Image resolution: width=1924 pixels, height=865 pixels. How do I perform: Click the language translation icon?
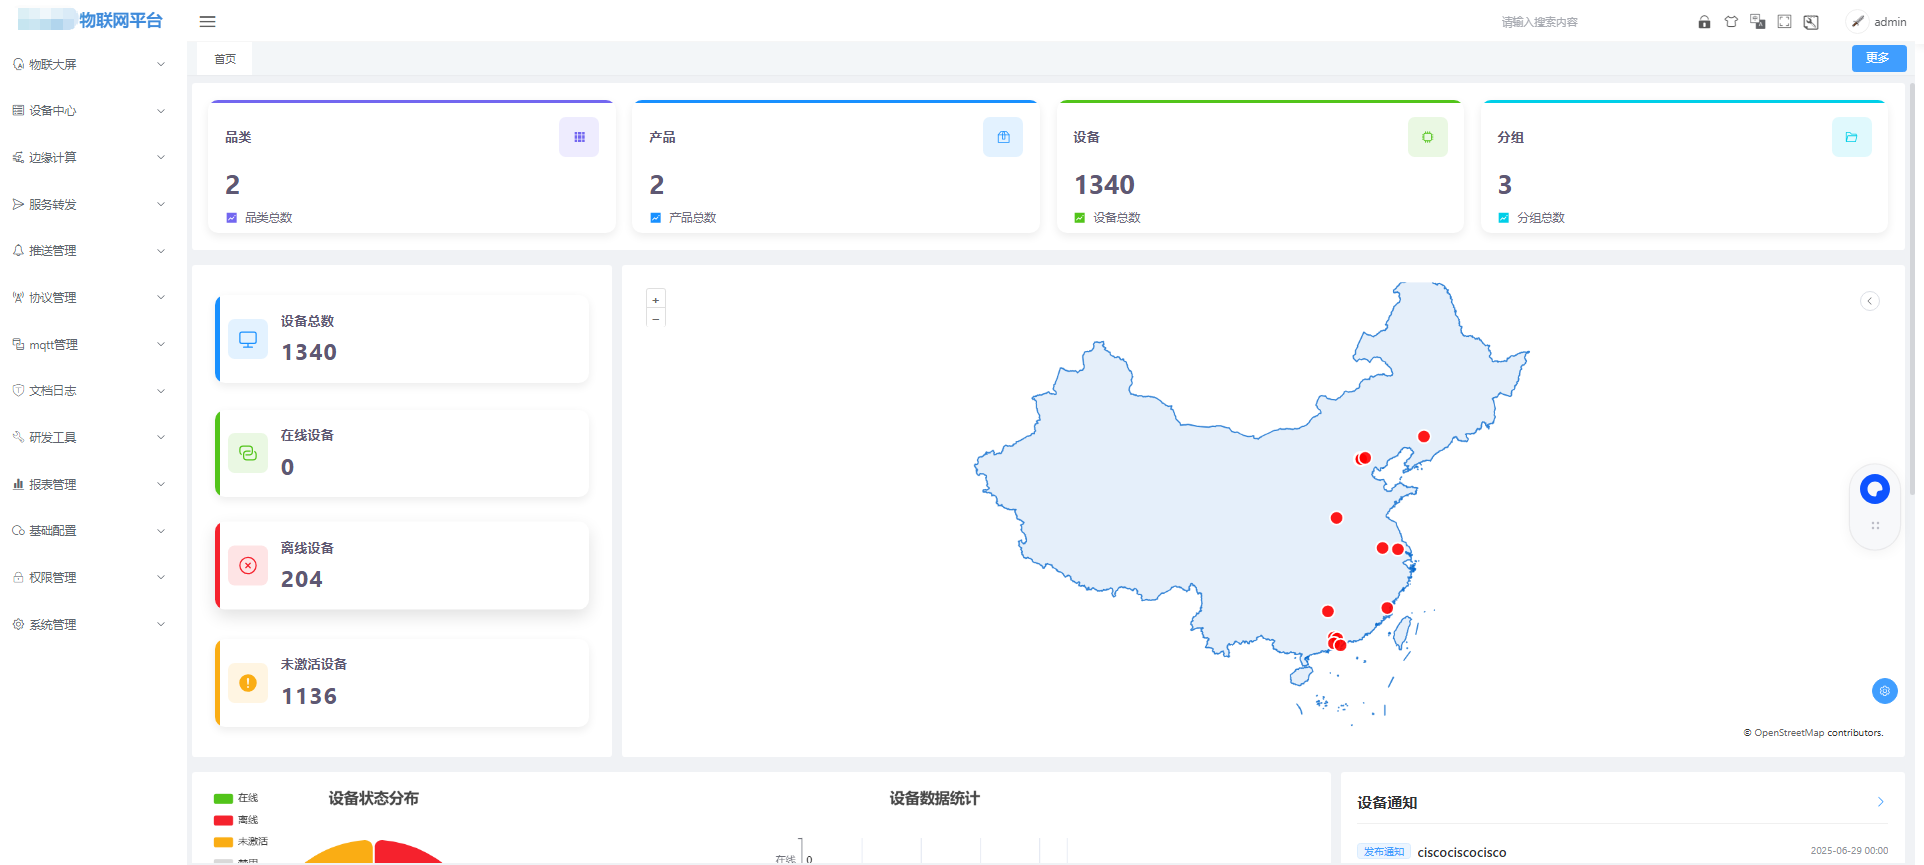point(1757,22)
